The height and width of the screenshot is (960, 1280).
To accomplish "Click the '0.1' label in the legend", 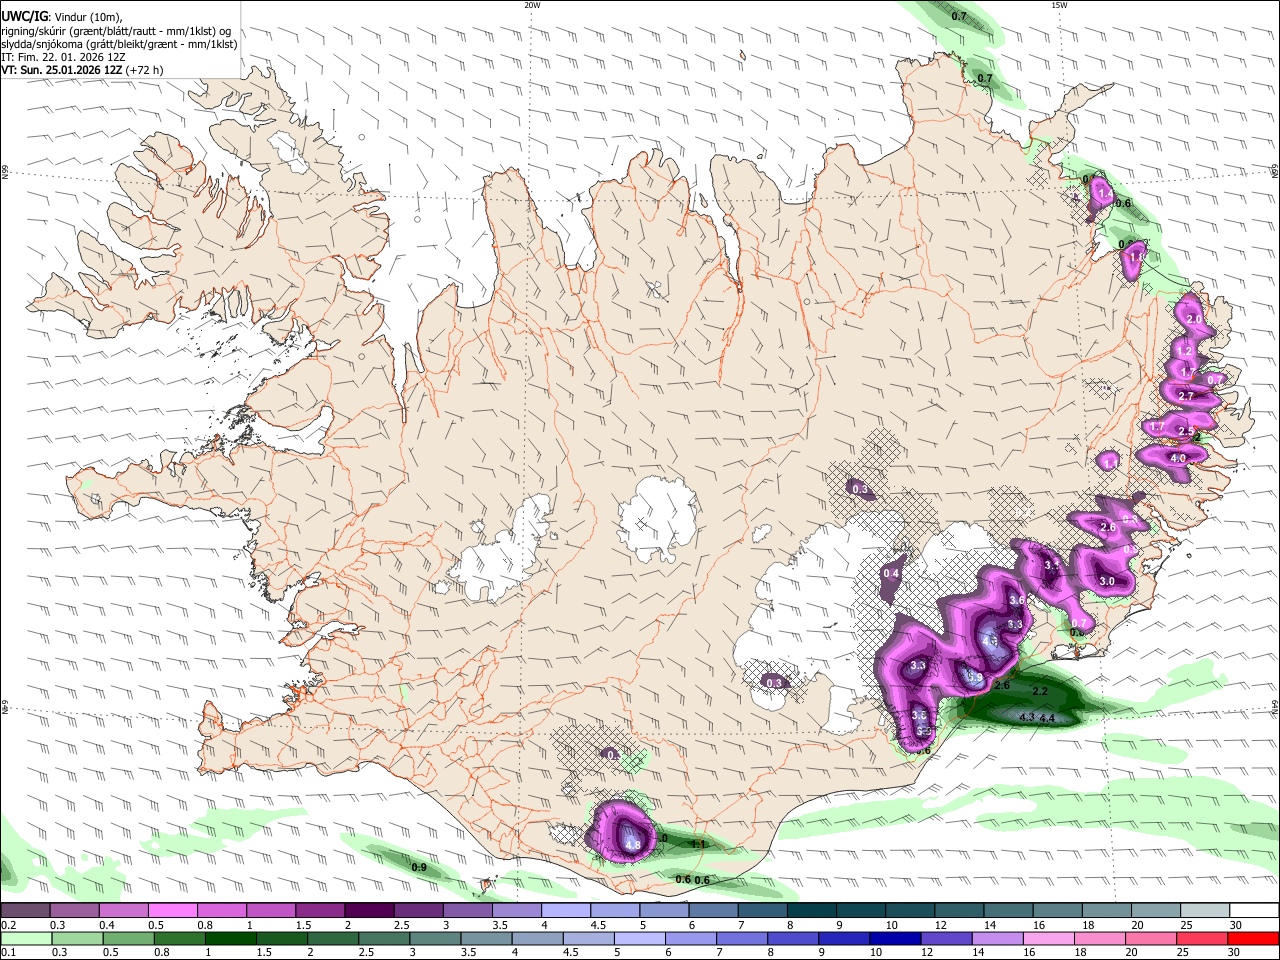I will coord(8,953).
